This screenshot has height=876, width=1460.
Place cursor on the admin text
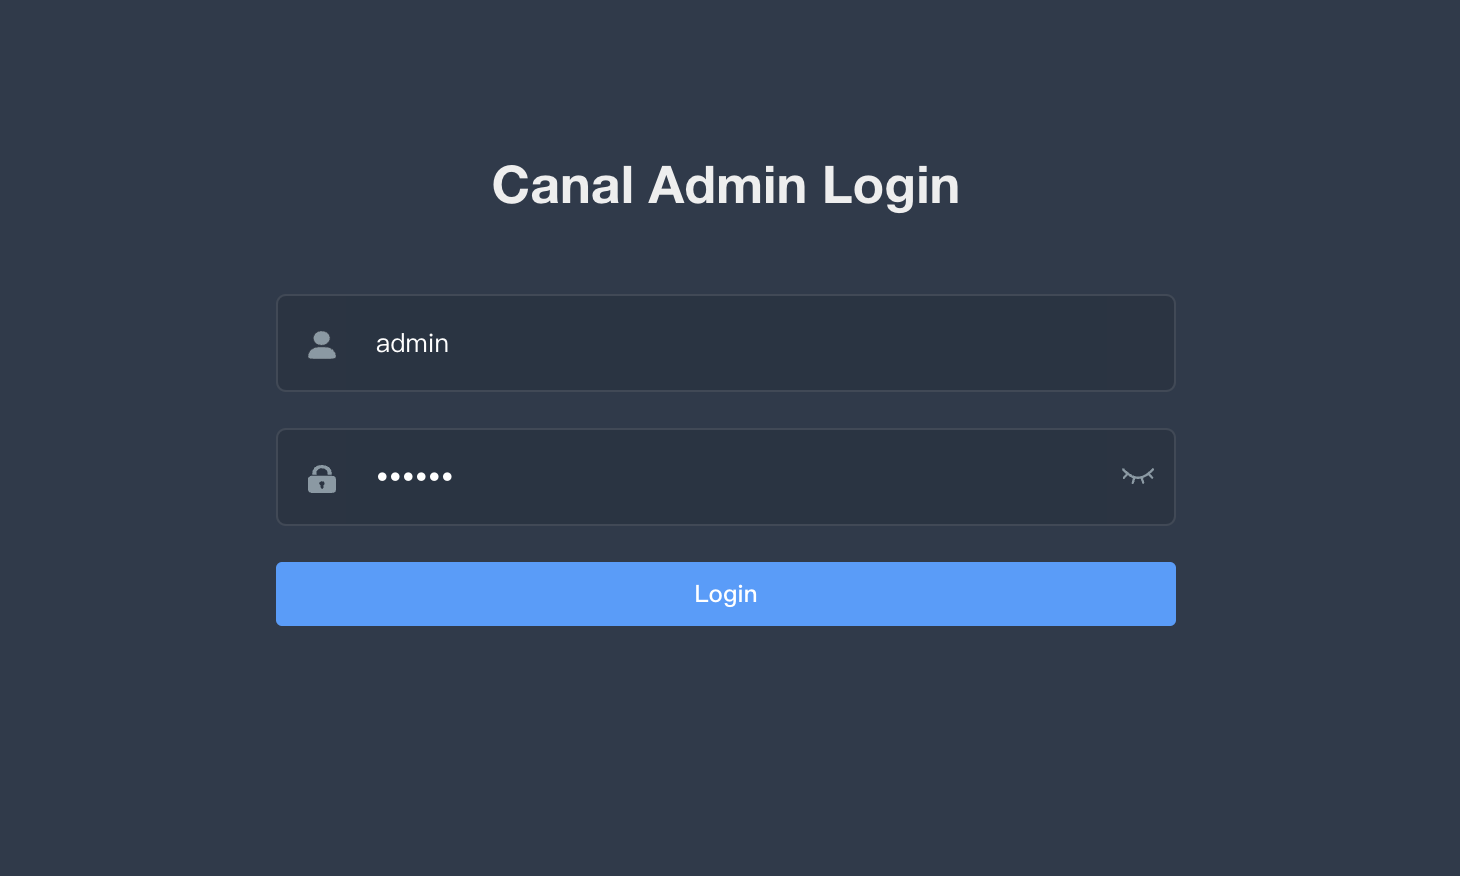(412, 343)
